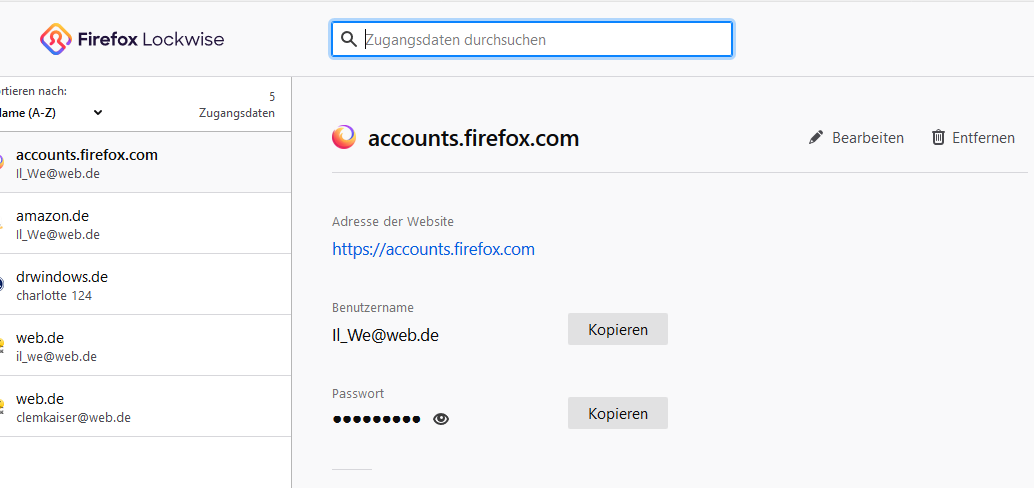This screenshot has height=488, width=1034.
Task: Focus the Zugangsdaten durchsuchen search field
Action: [545, 39]
